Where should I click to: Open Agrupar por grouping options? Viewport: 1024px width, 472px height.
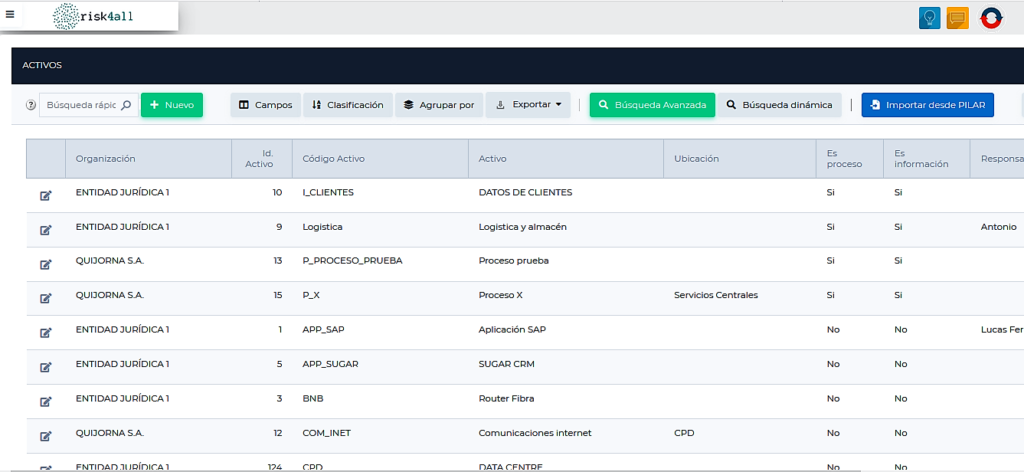click(x=439, y=105)
